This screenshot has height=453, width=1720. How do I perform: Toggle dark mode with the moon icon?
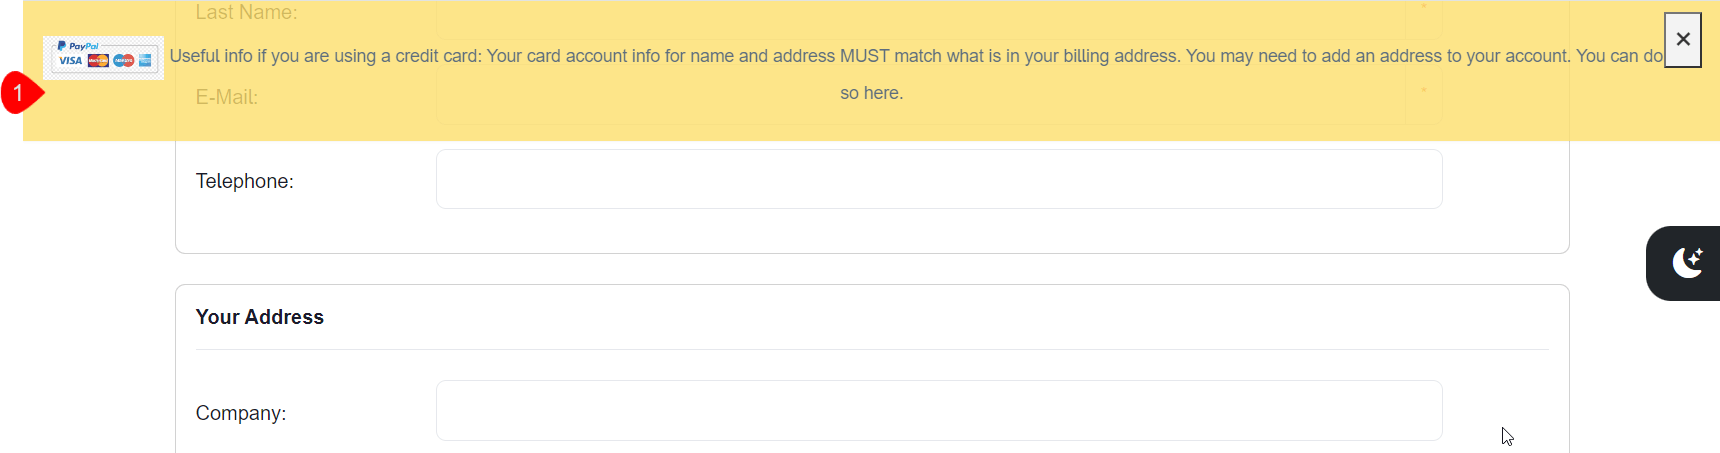(1687, 263)
